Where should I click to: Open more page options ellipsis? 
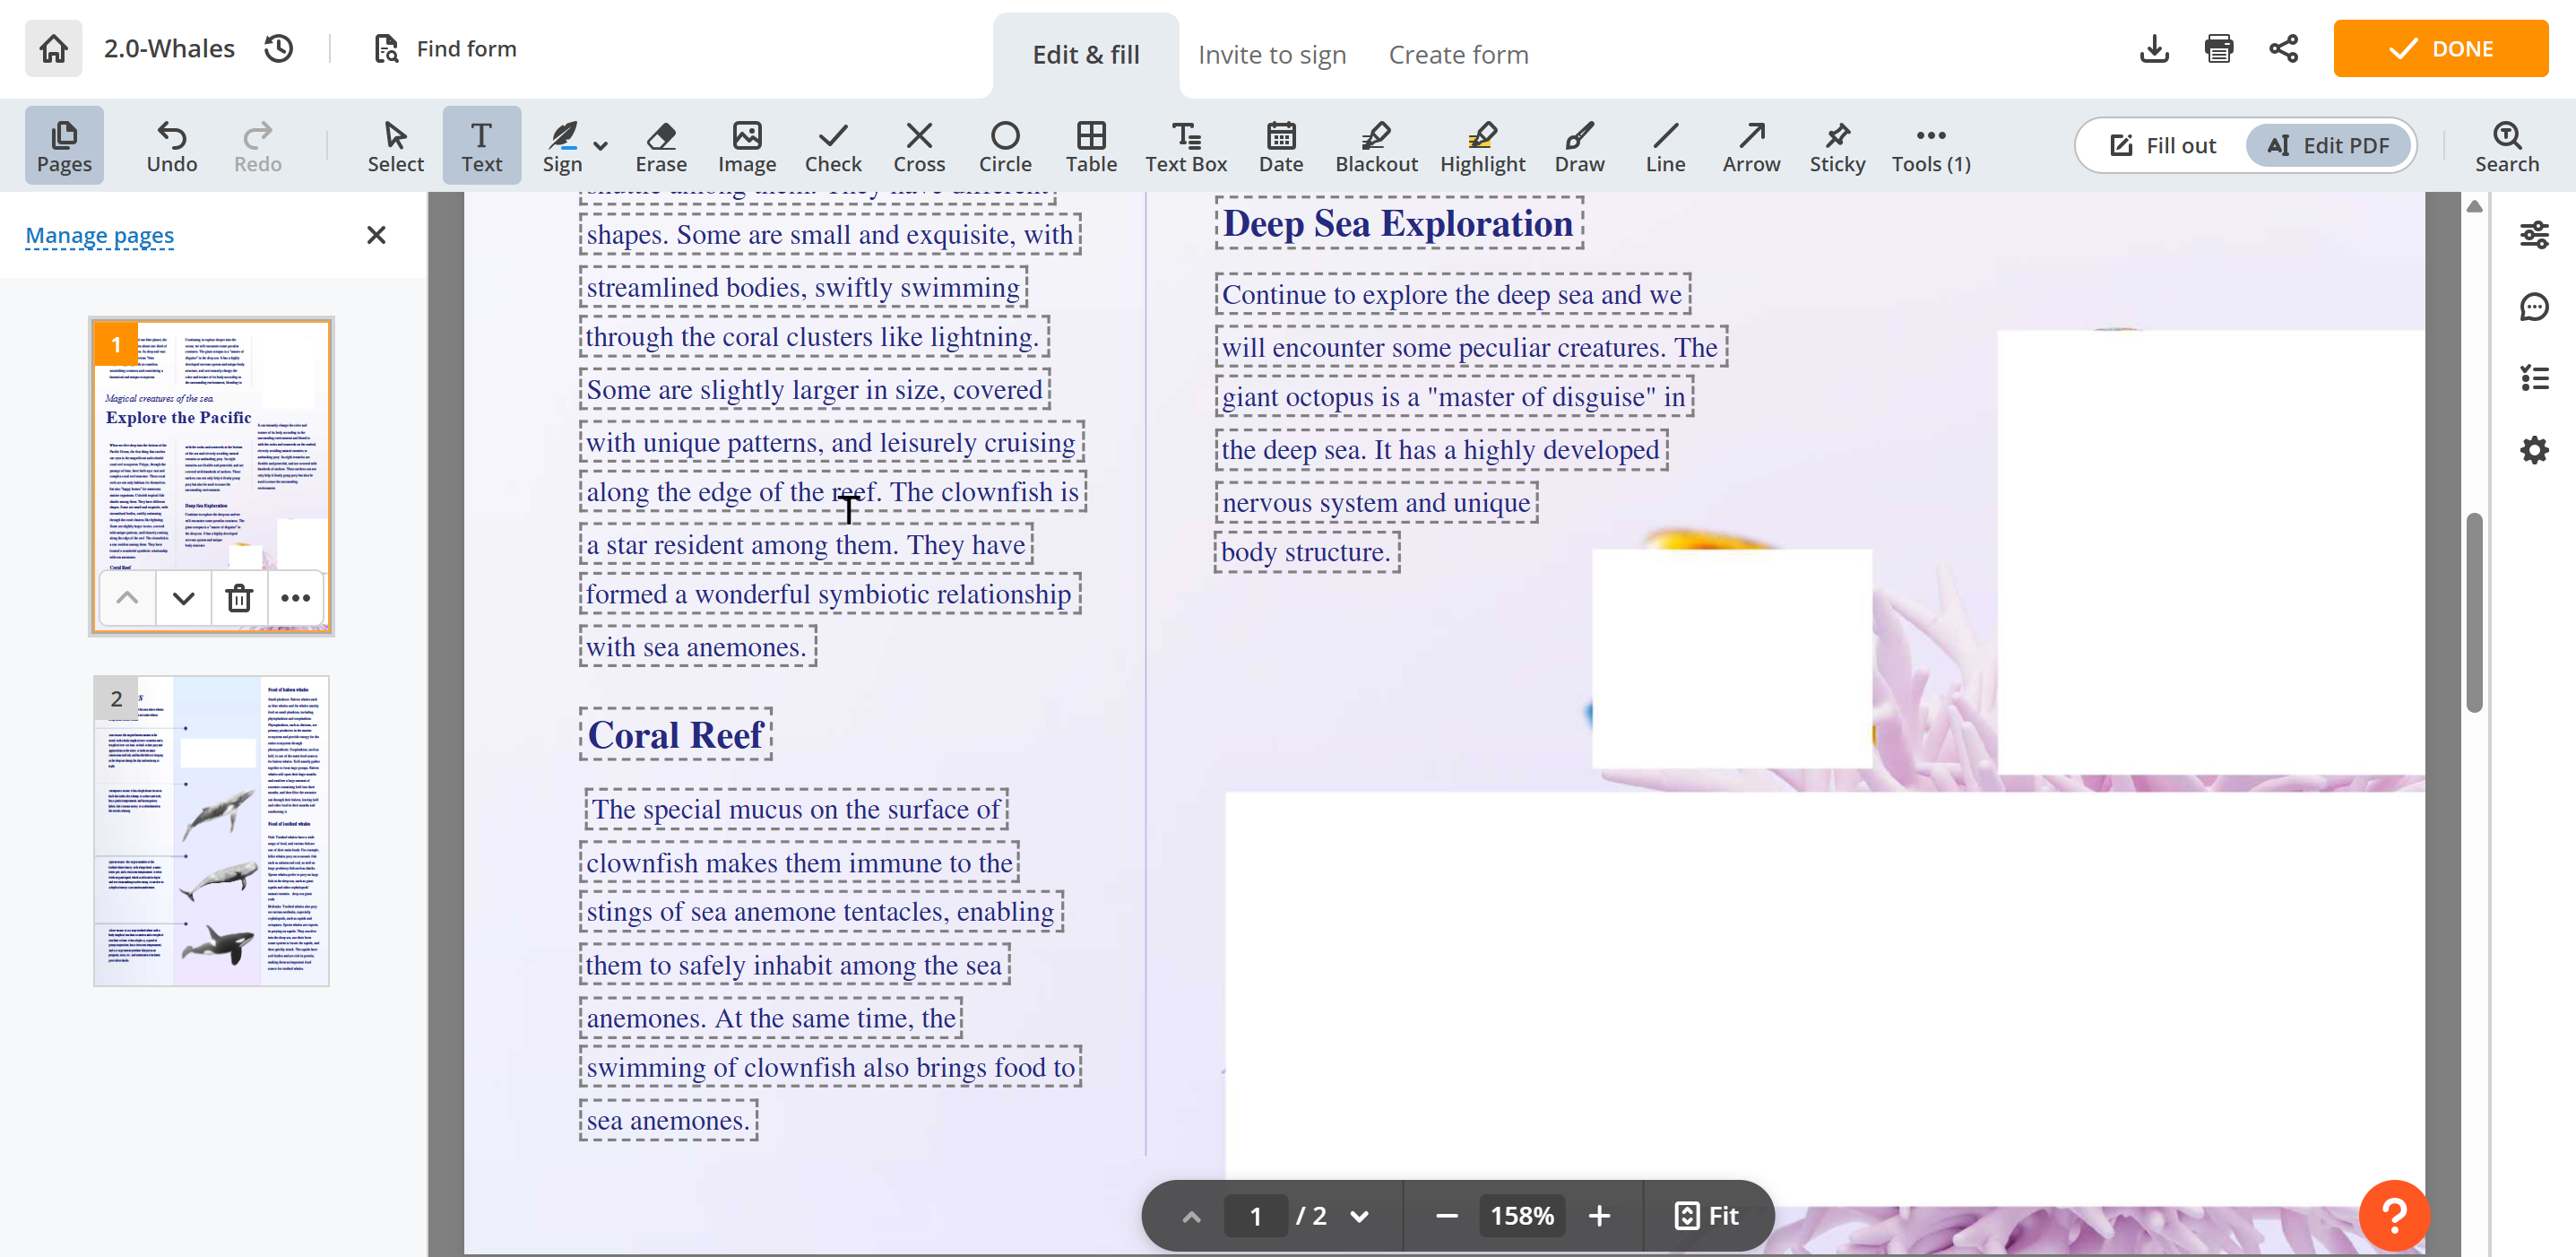click(295, 598)
